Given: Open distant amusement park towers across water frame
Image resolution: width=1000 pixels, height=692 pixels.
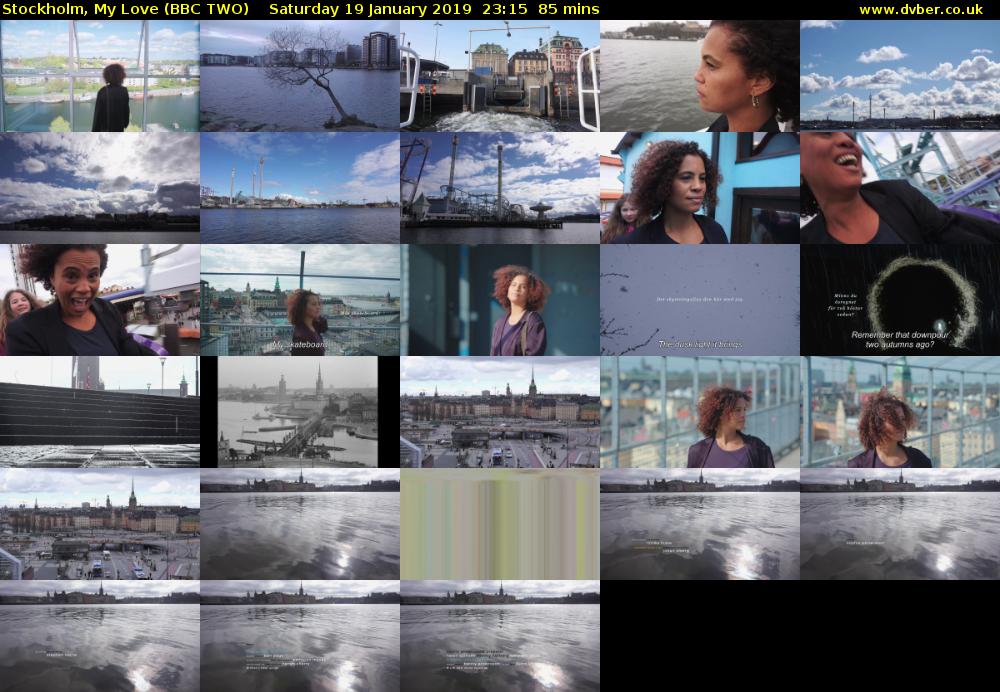Looking at the screenshot, I should (x=300, y=188).
